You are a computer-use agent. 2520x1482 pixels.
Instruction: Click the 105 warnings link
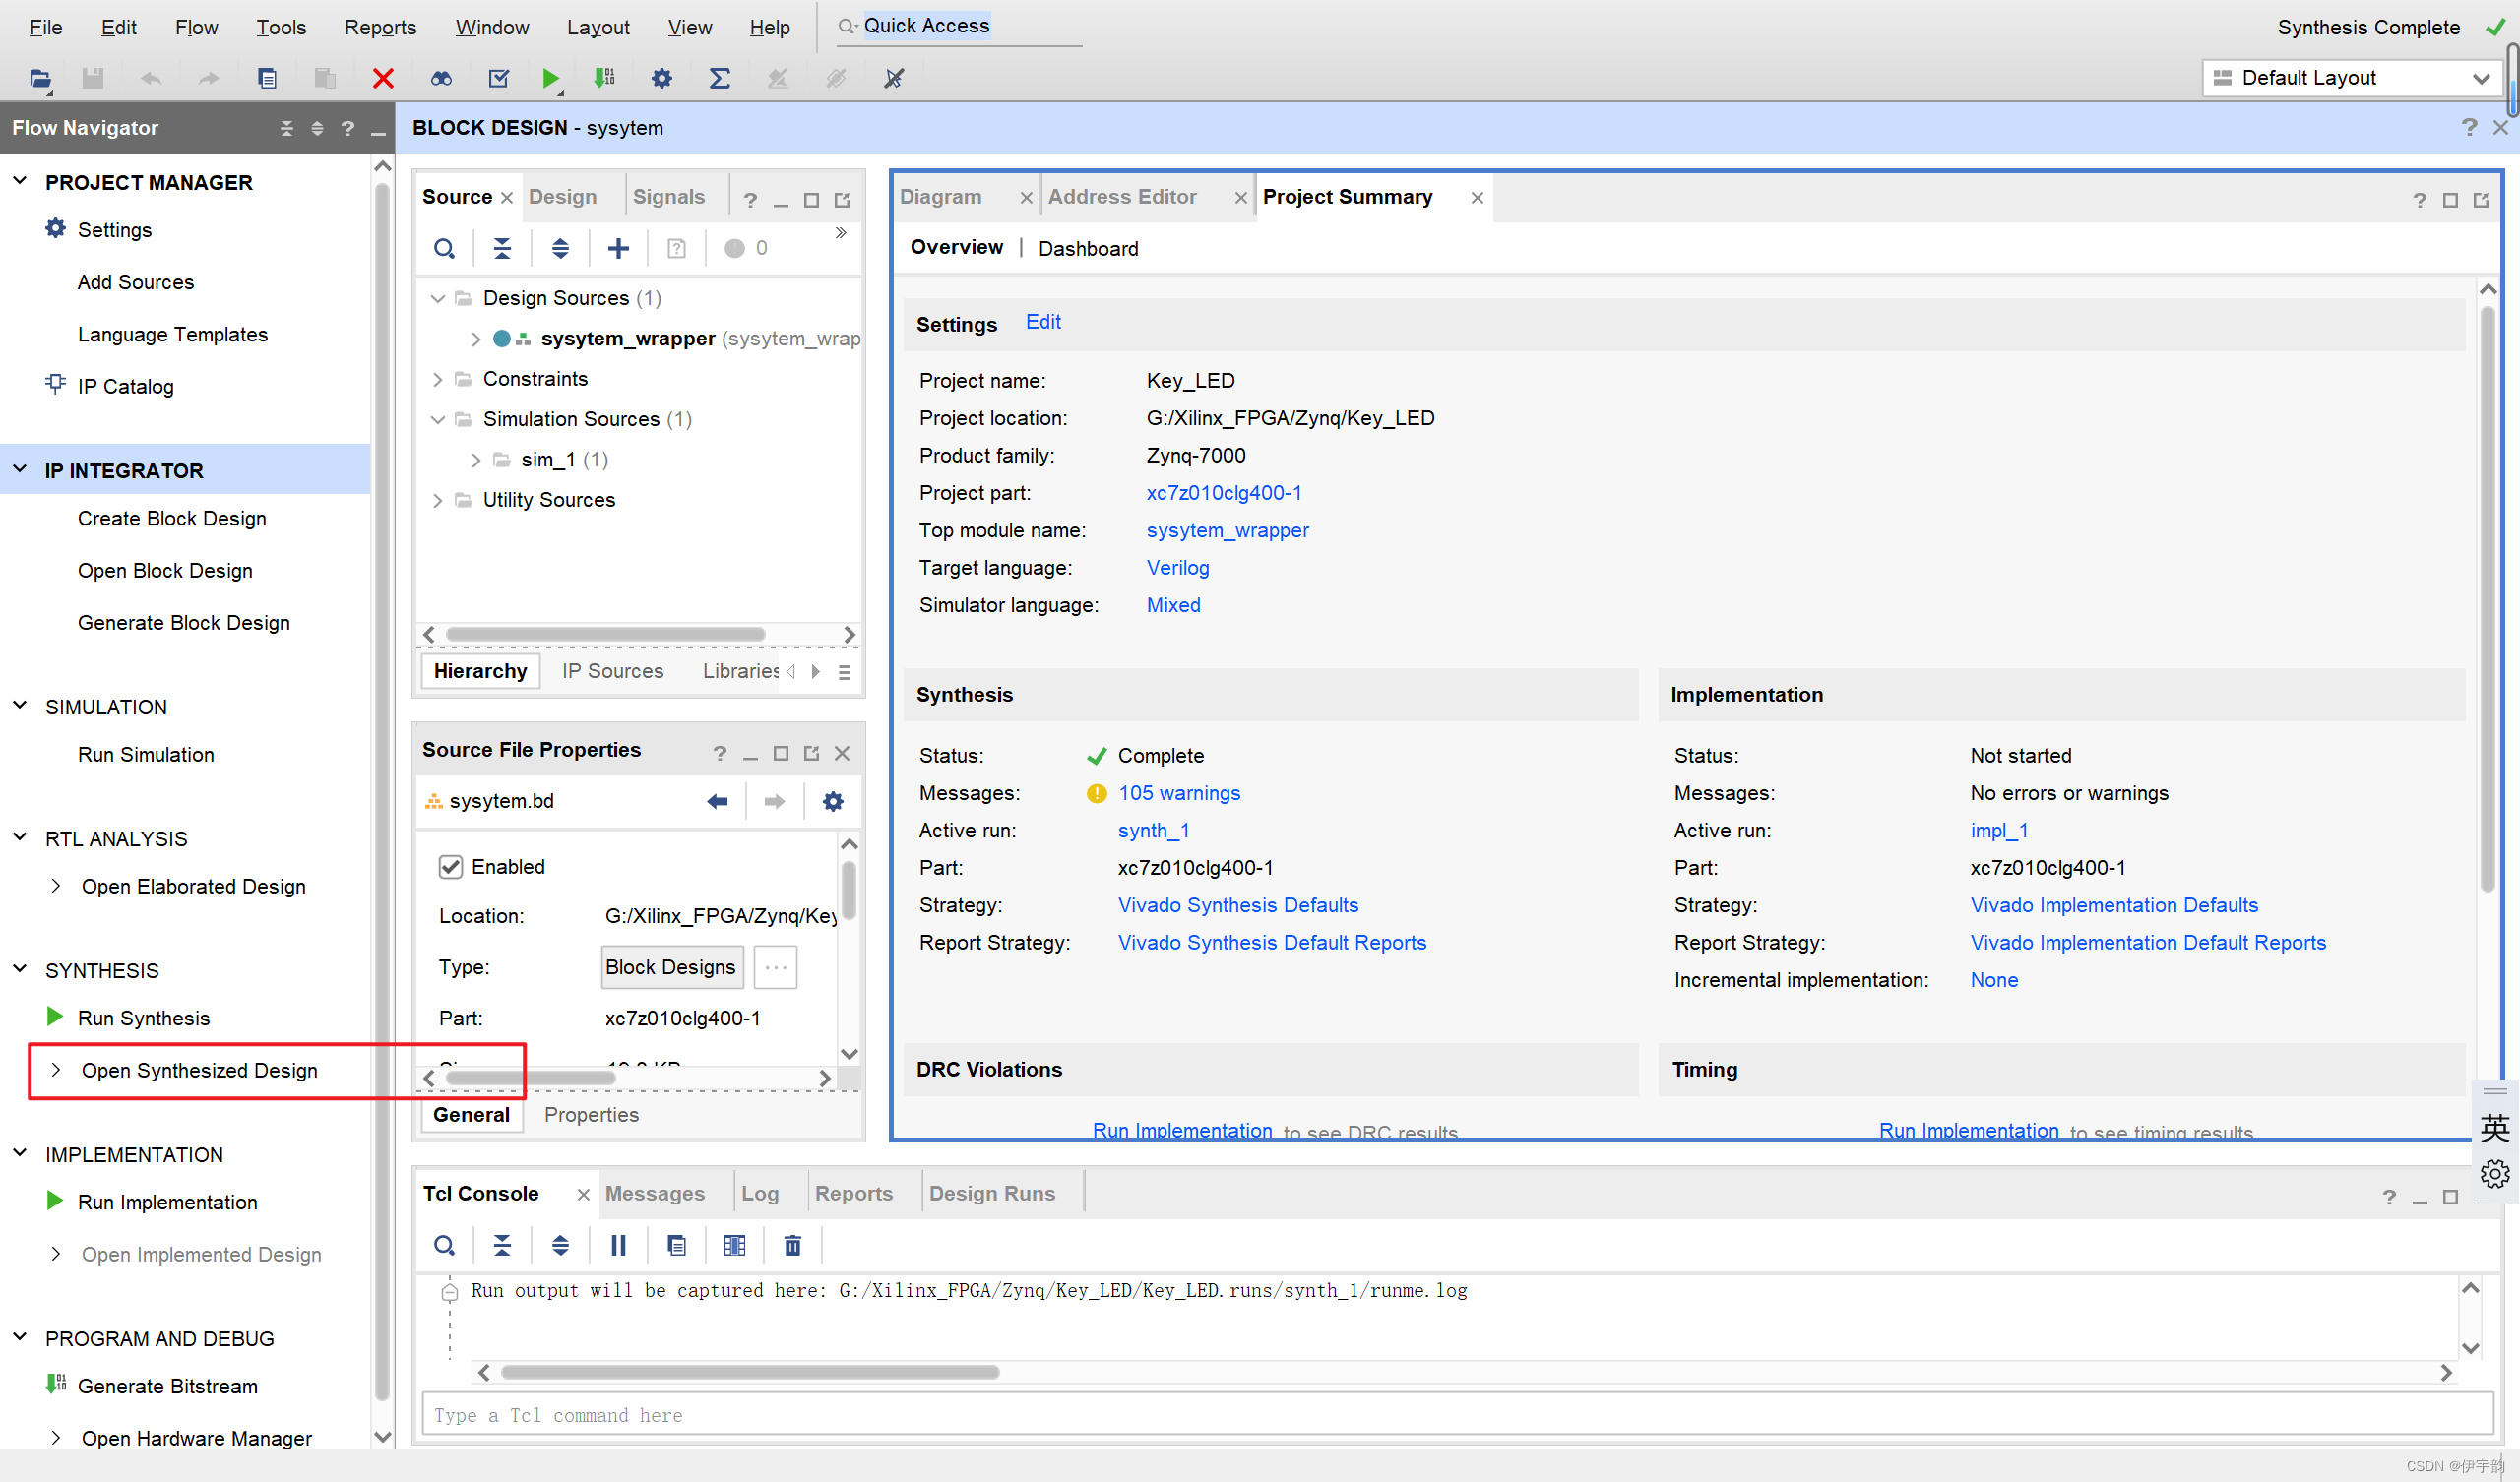(x=1179, y=793)
